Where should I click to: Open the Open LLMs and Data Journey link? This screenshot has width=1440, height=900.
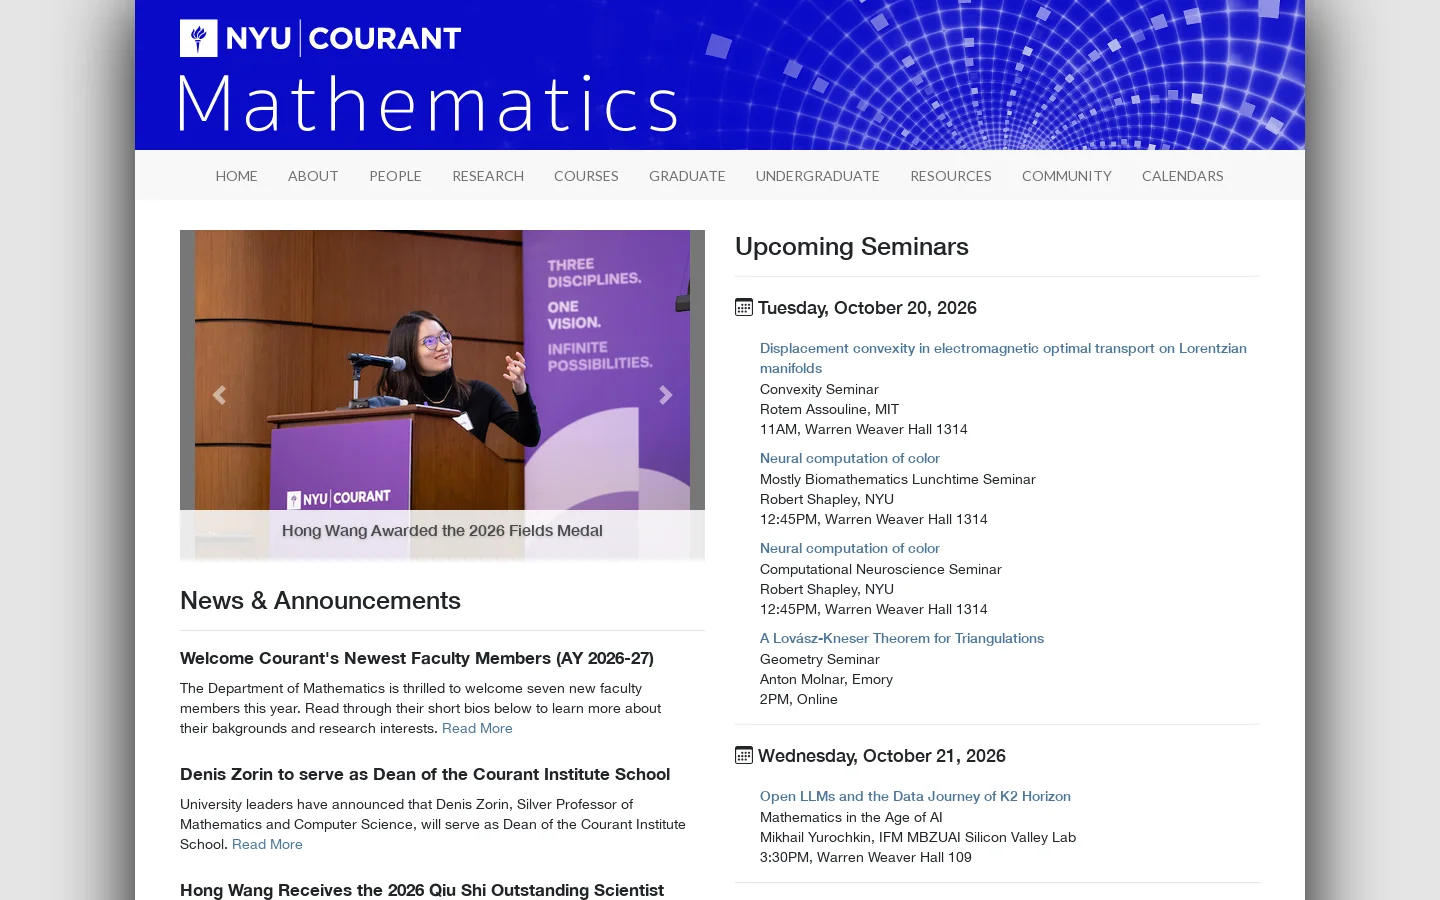pos(915,796)
